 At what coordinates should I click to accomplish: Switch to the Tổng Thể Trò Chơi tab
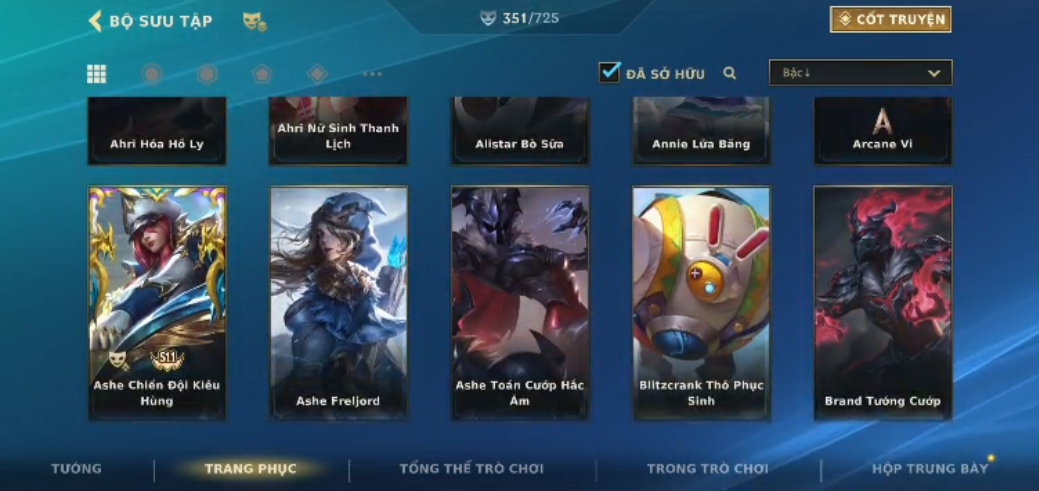click(471, 468)
